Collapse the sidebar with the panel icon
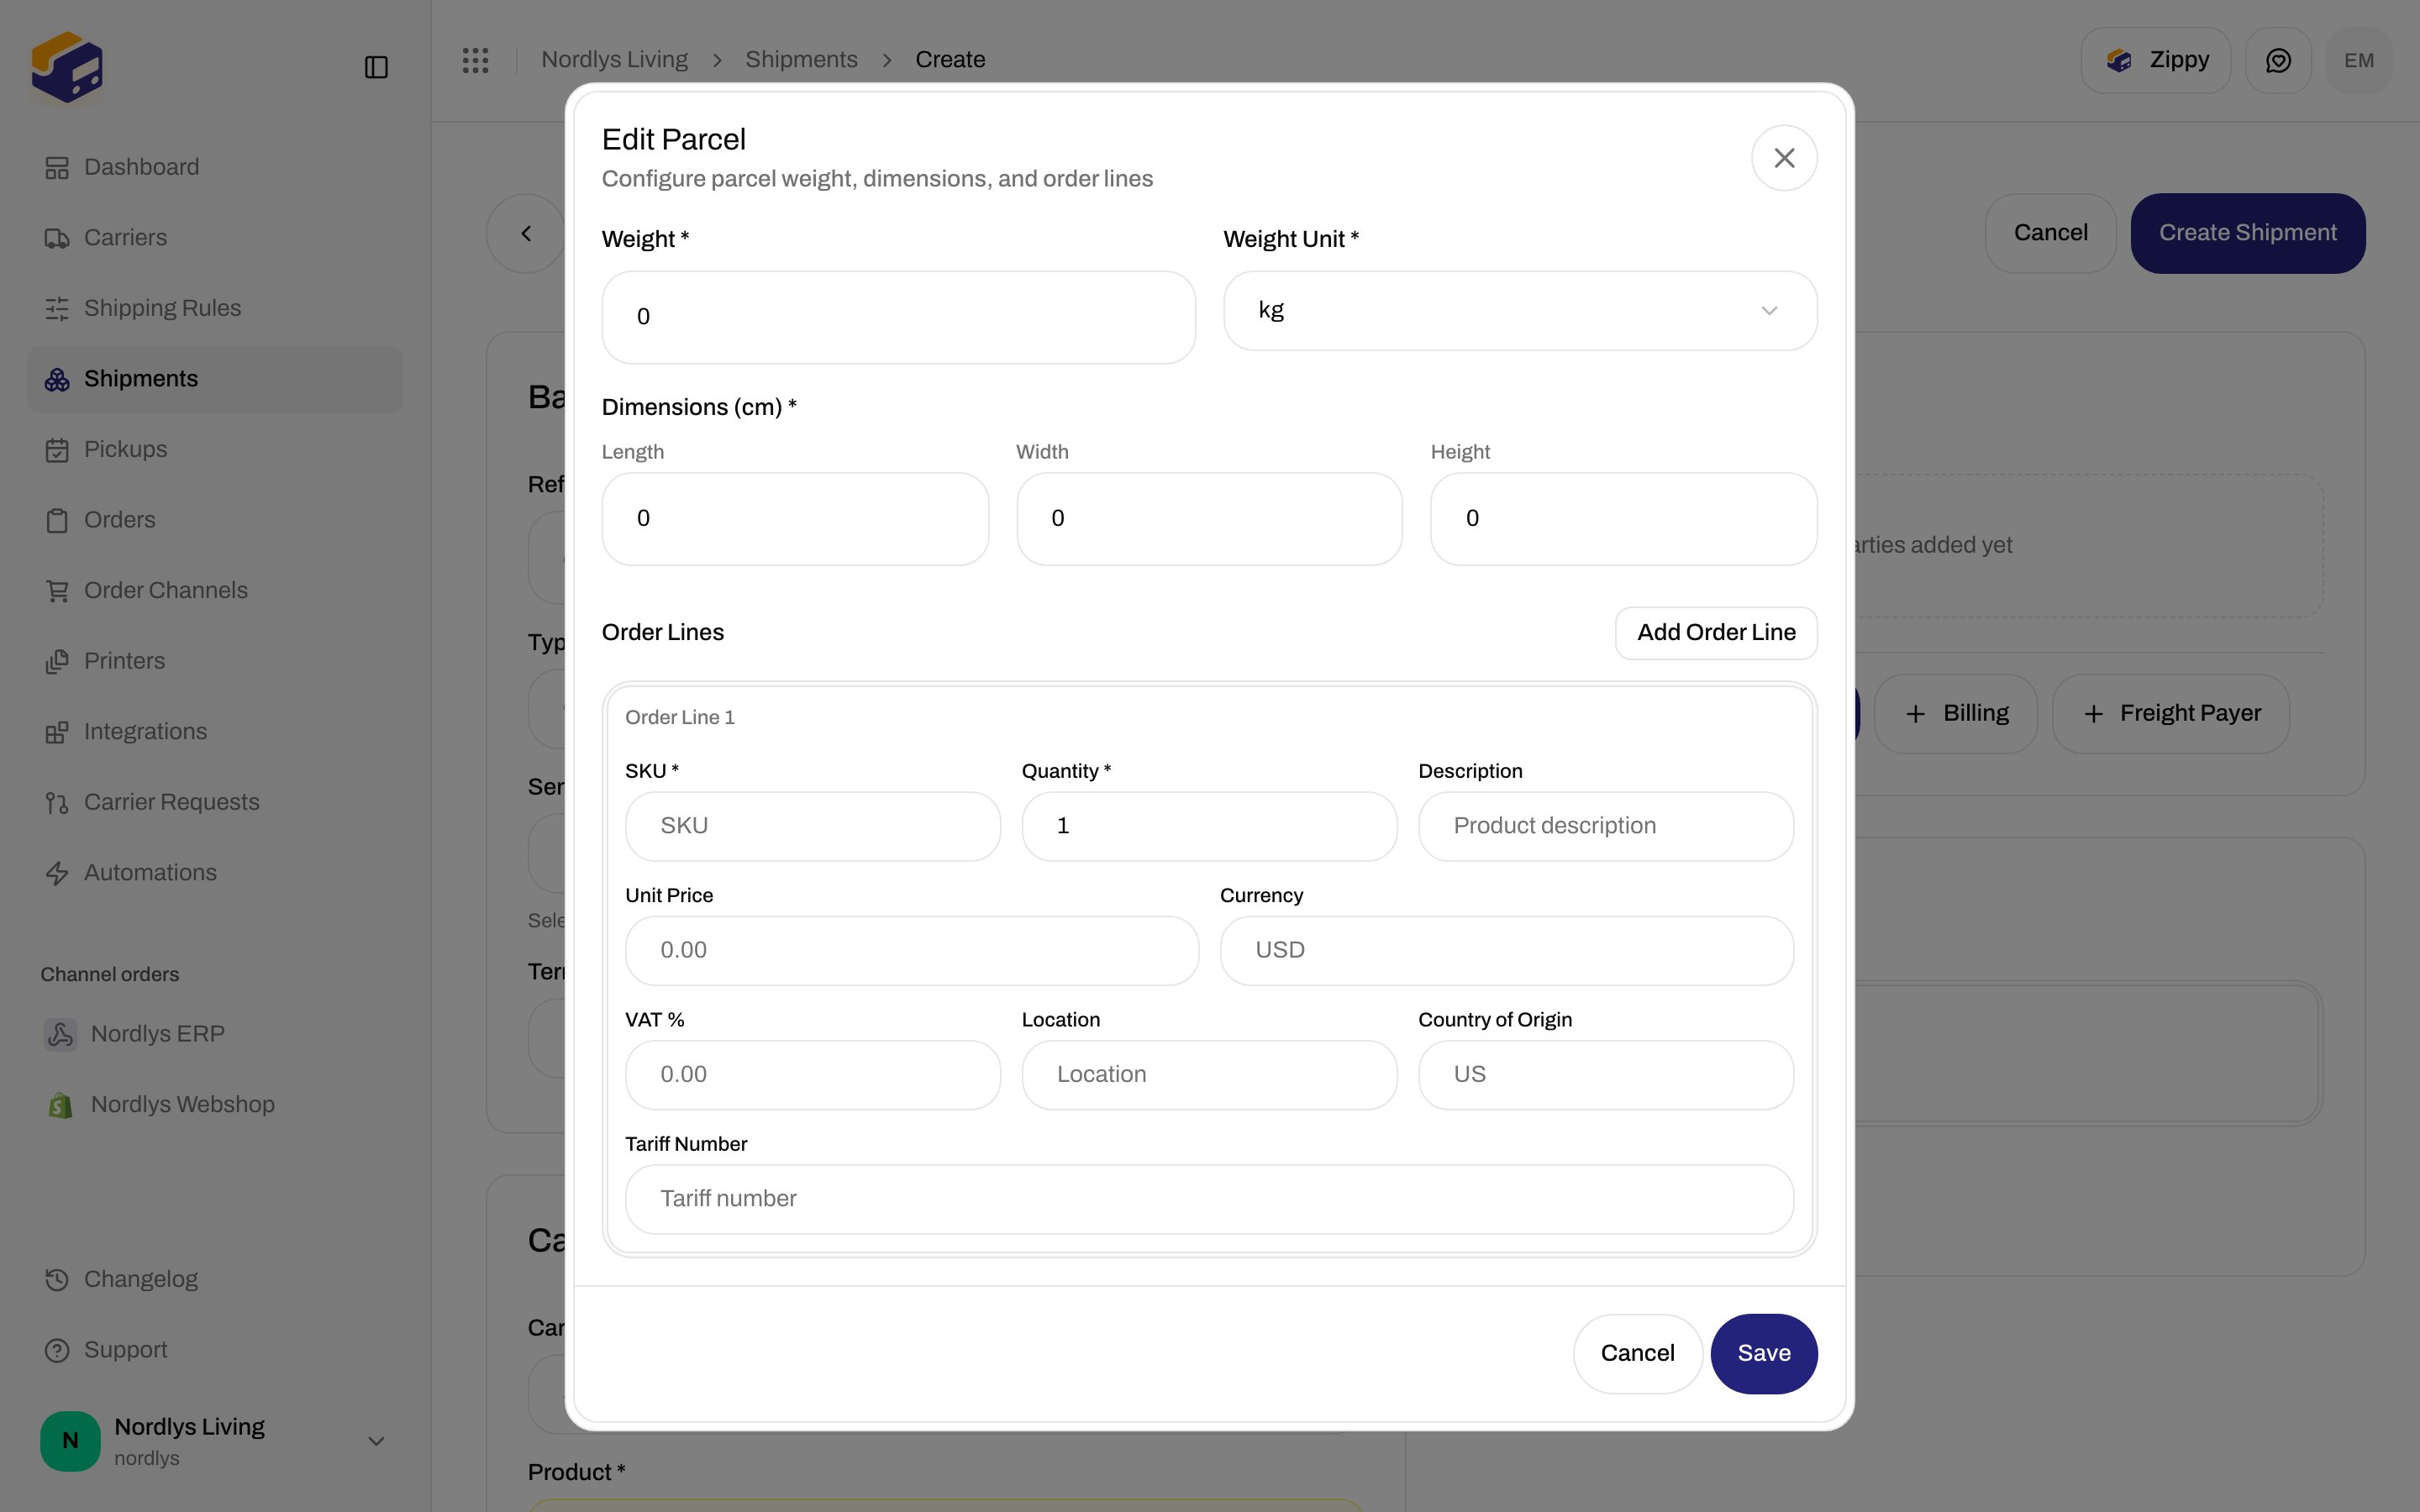Viewport: 2420px width, 1512px height. (376, 67)
